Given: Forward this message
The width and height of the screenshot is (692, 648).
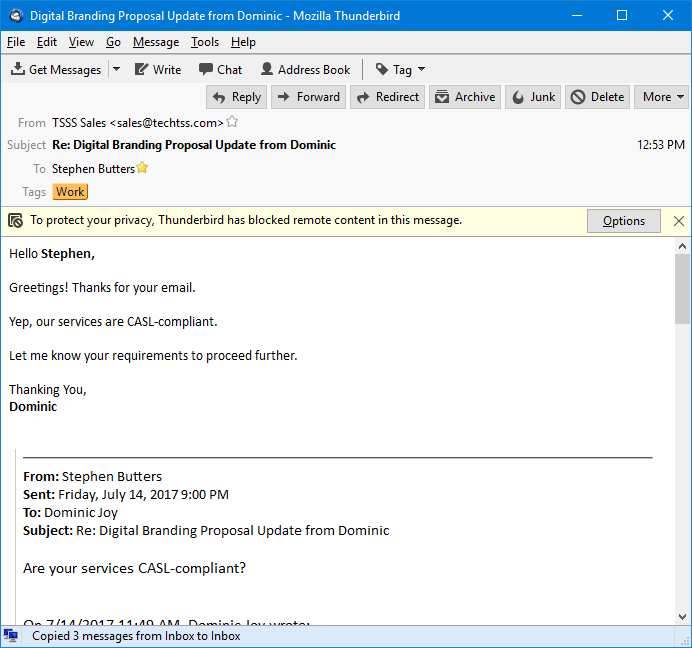Looking at the screenshot, I should click(308, 97).
